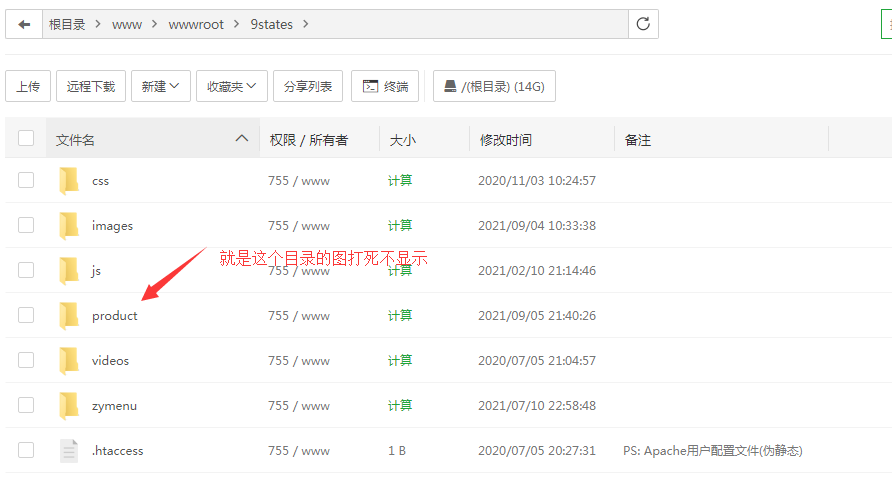Image resolution: width=892 pixels, height=478 pixels.
Task: Expand the 新建 dropdown
Action: (x=161, y=86)
